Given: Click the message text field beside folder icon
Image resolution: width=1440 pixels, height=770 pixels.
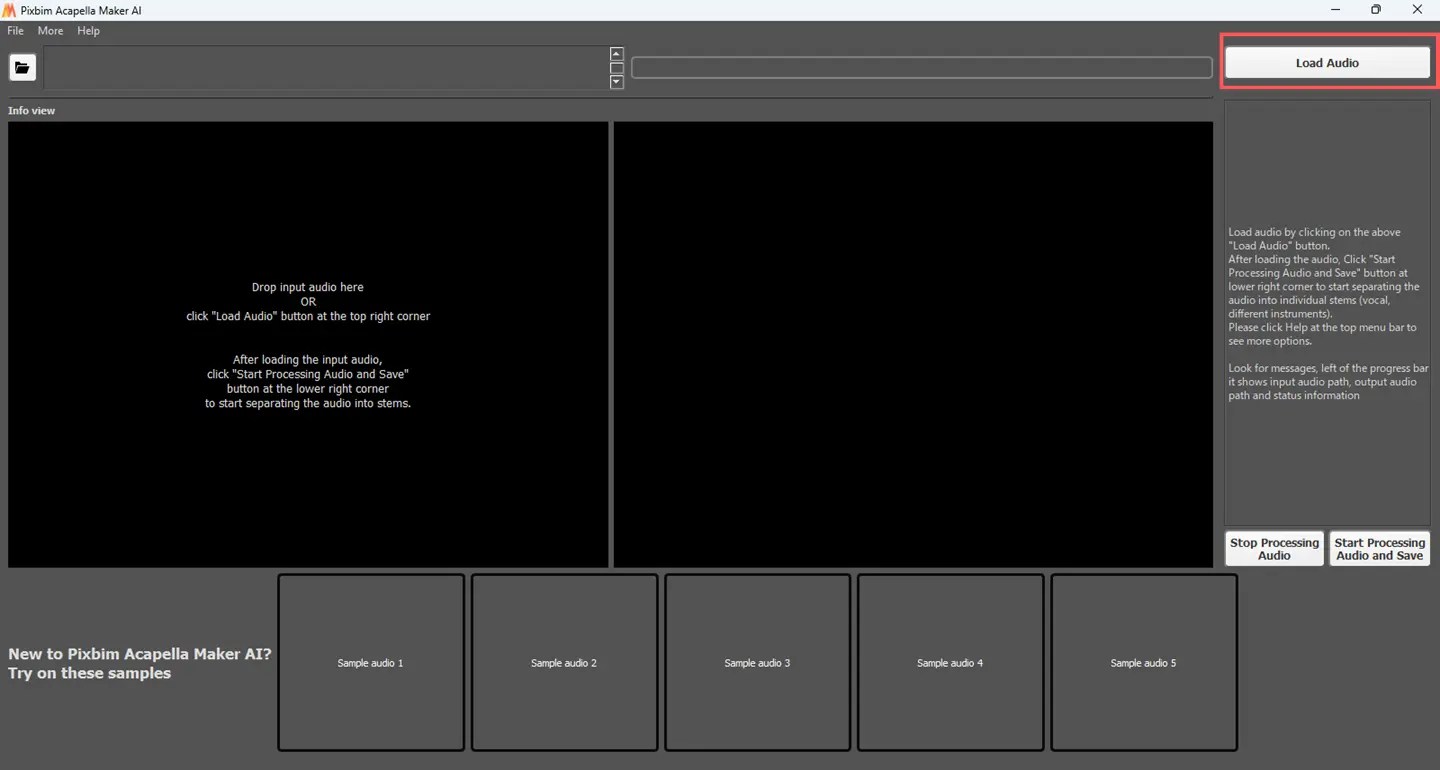Looking at the screenshot, I should point(325,68).
